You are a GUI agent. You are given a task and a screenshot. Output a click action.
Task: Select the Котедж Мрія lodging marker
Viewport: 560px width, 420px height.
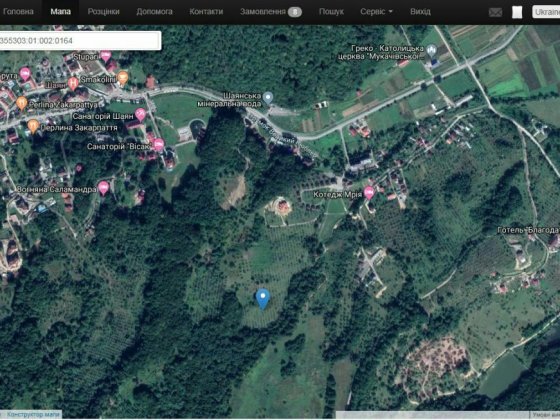pos(369,193)
